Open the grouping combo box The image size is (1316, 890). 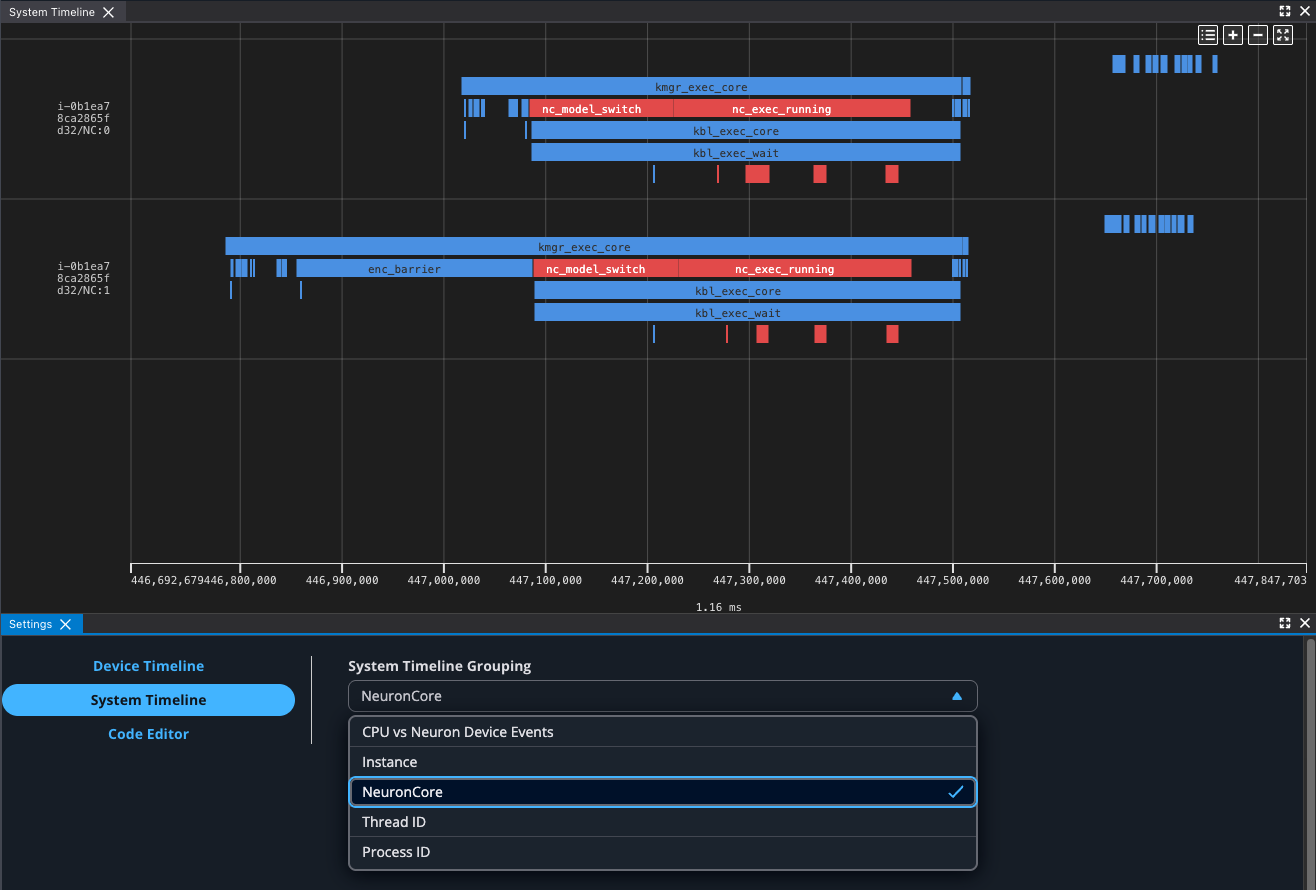coord(663,696)
